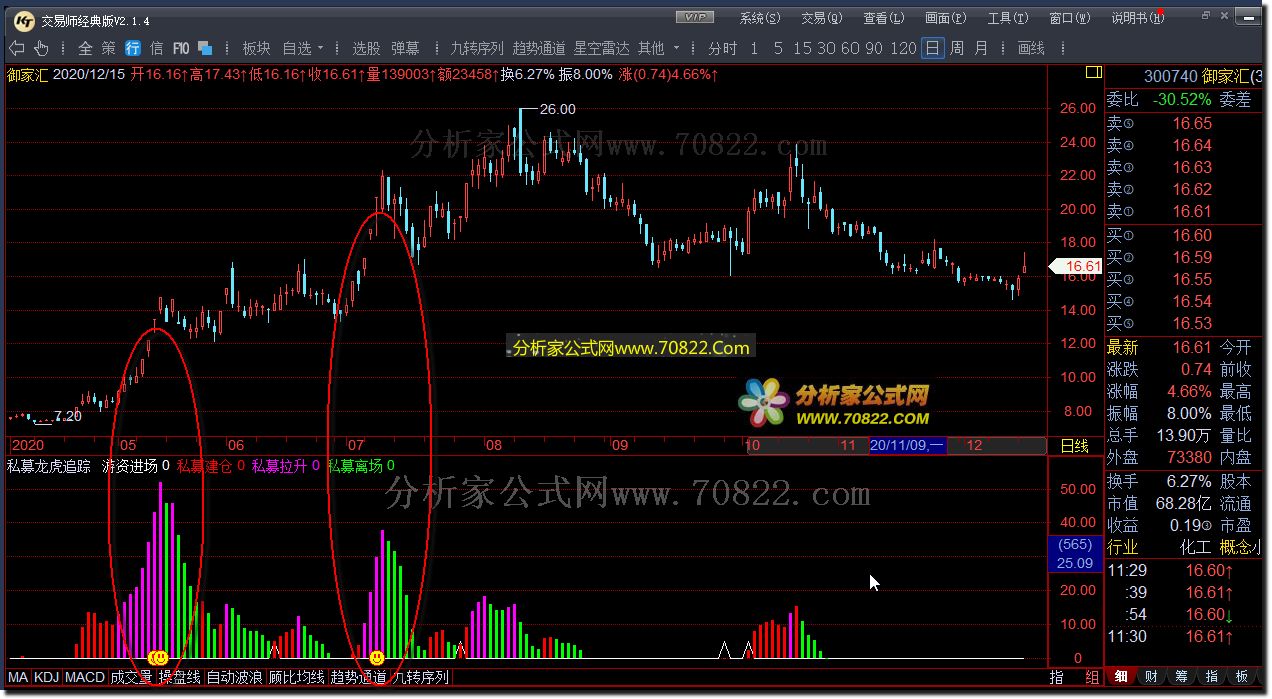Open the 说明书(H) menu
1272x699 pixels.
click(x=1137, y=18)
